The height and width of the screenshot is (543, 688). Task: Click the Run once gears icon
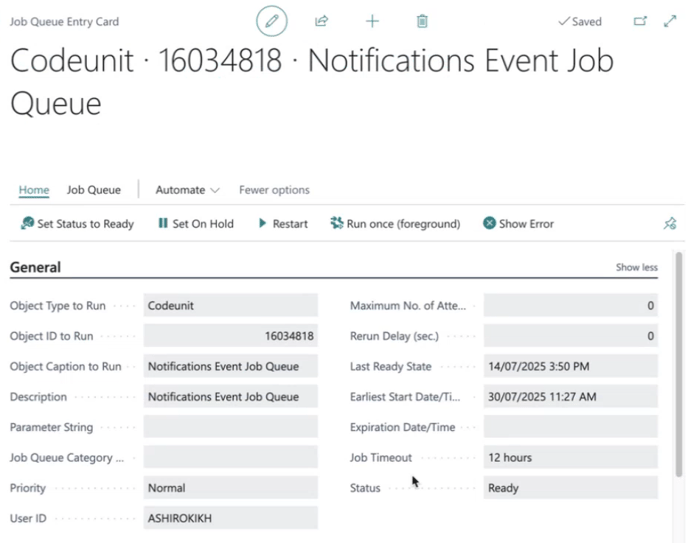tap(337, 223)
